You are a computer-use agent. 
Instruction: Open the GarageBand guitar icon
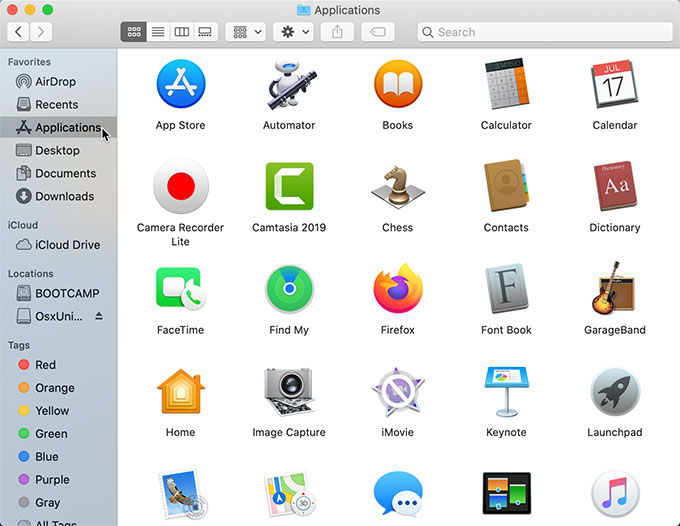point(613,288)
